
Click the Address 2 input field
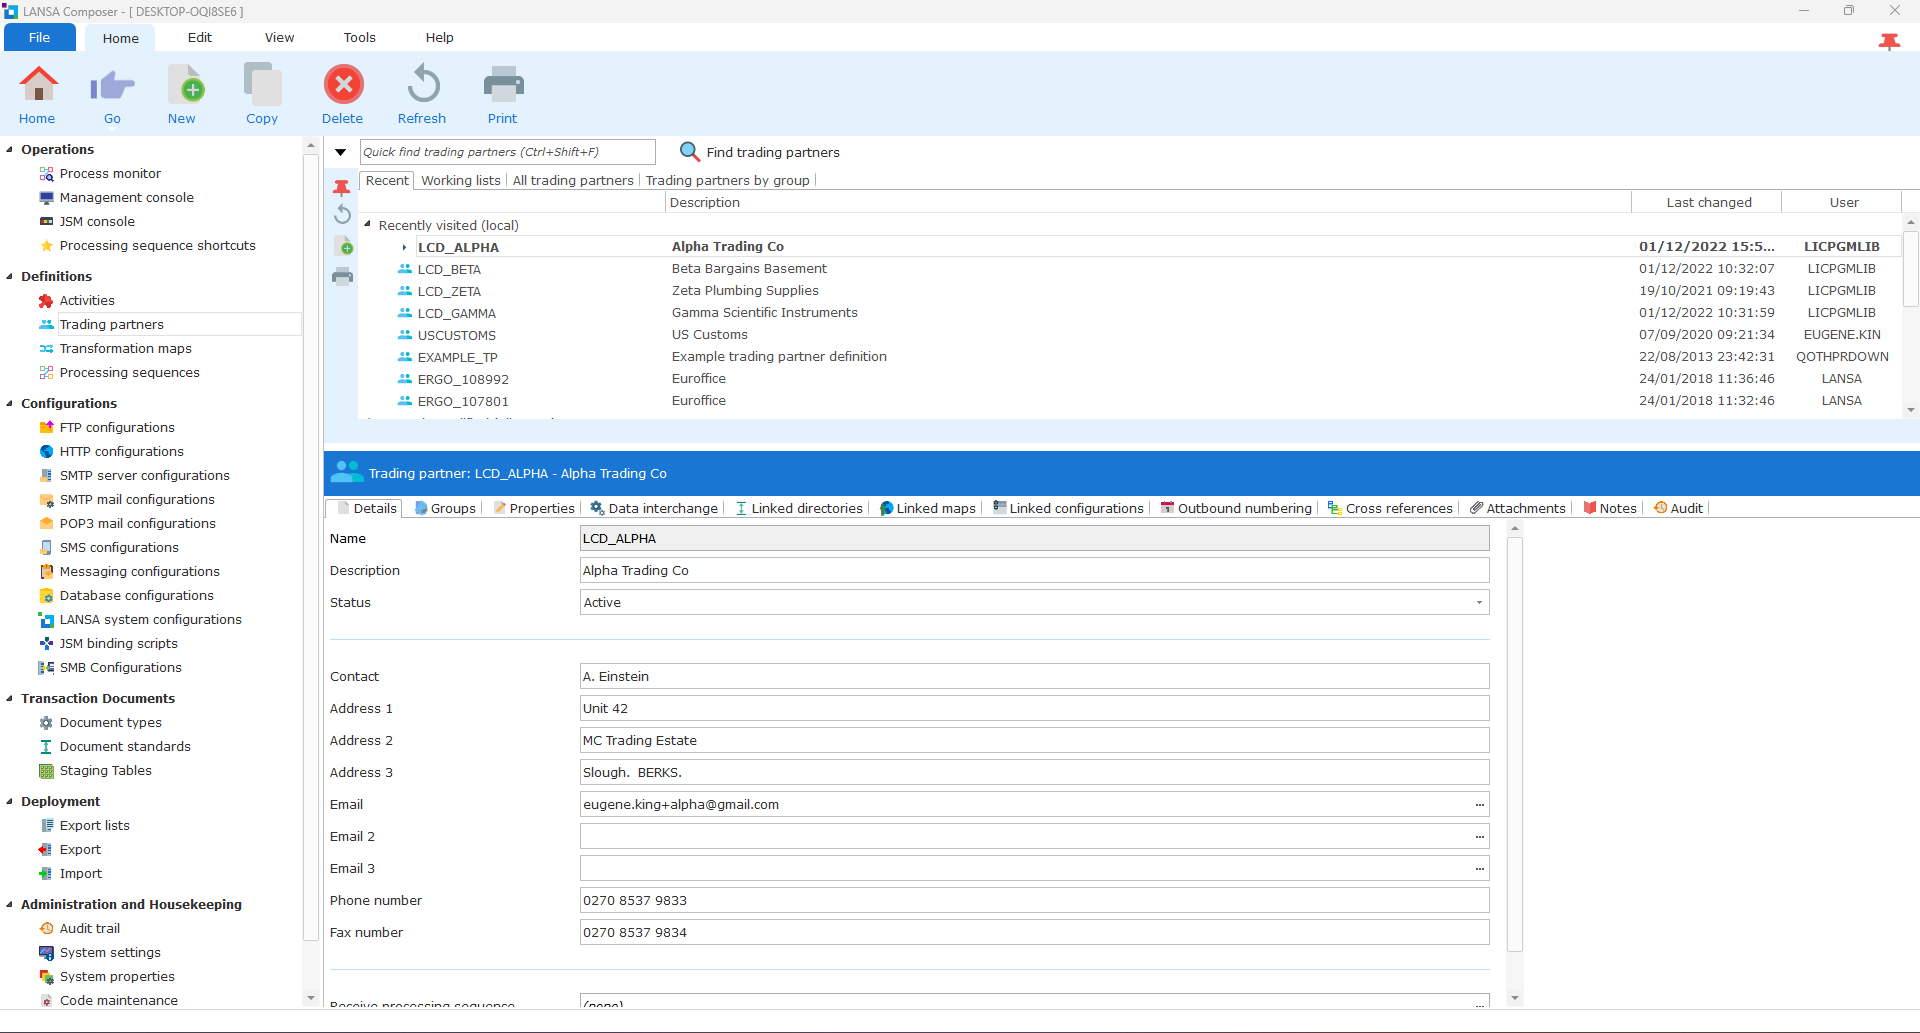(x=1034, y=740)
